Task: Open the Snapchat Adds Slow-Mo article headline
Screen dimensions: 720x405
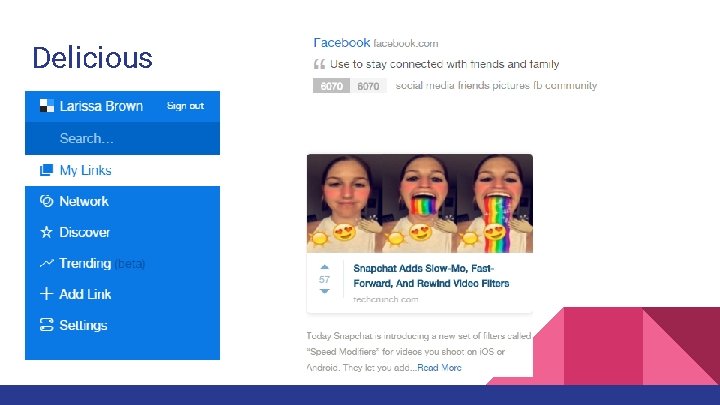Action: 431,276
